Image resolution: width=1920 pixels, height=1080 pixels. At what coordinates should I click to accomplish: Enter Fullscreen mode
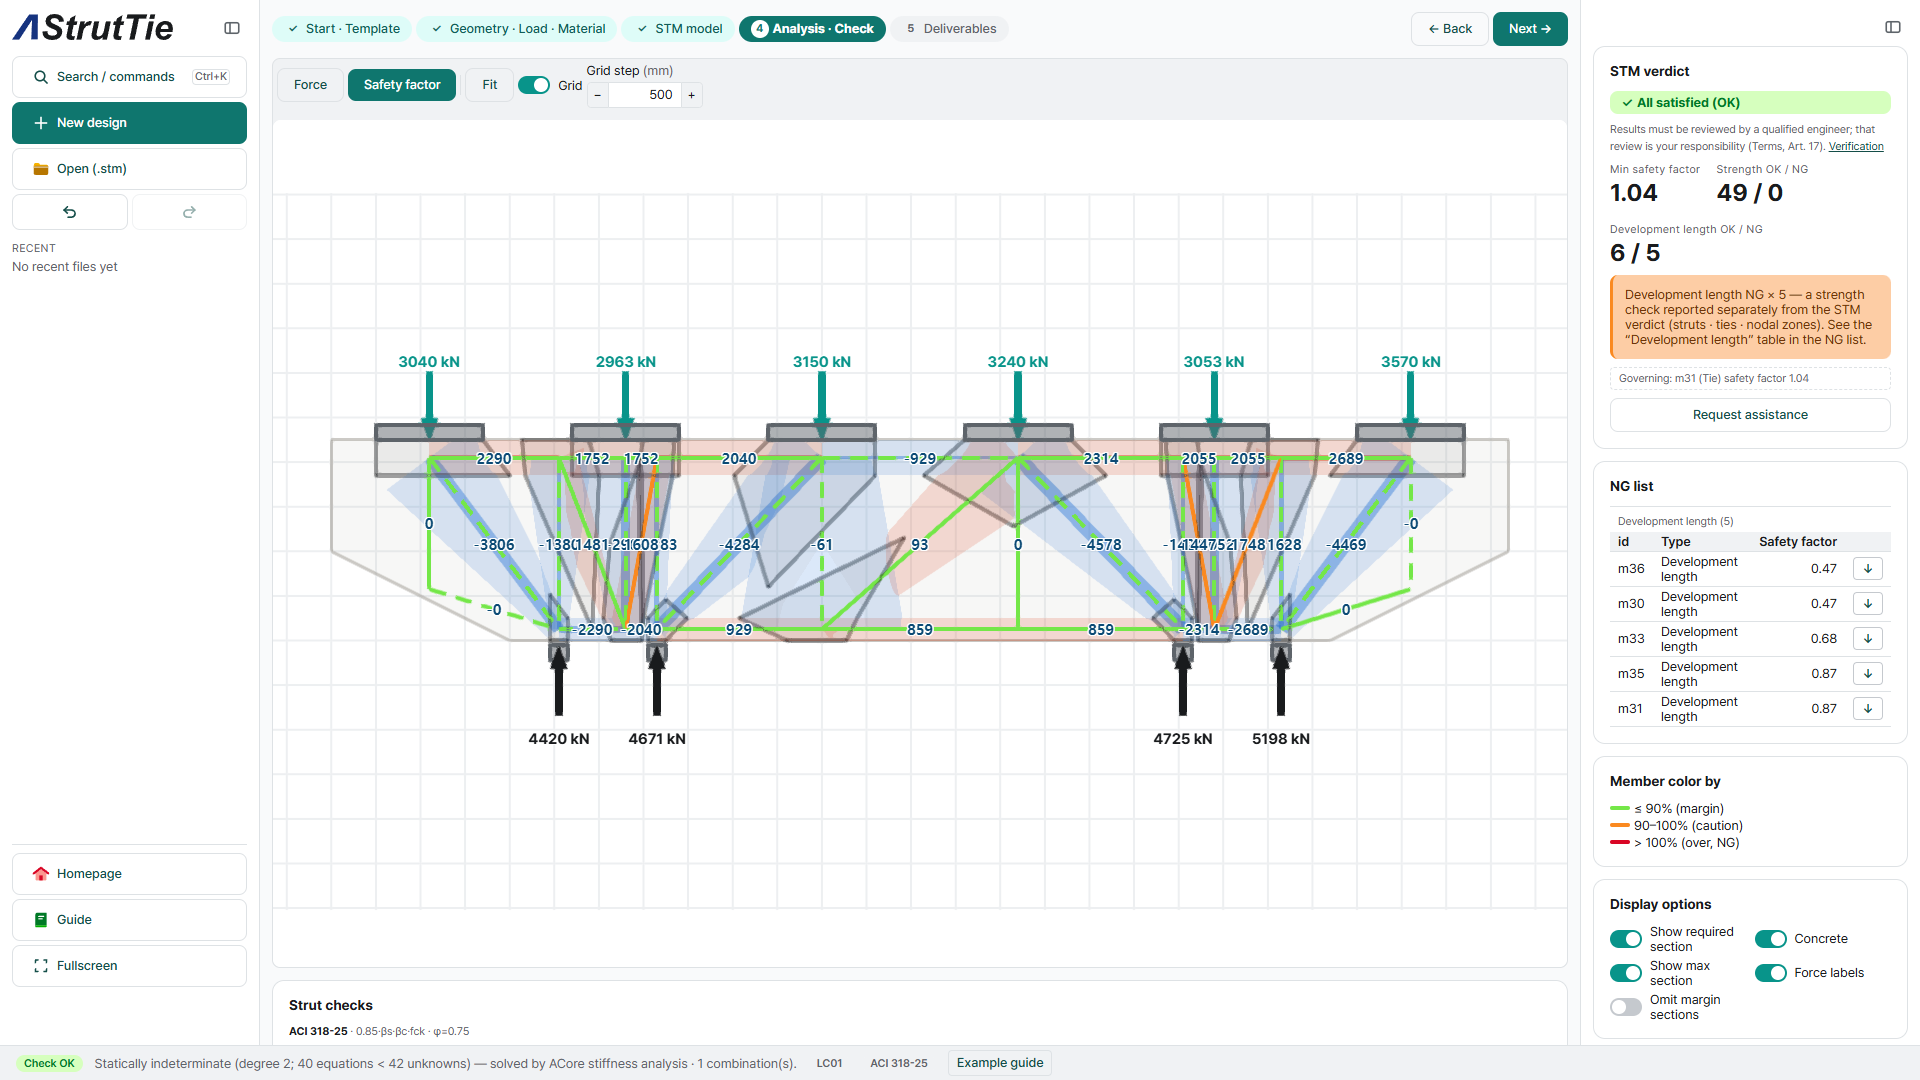pos(129,966)
